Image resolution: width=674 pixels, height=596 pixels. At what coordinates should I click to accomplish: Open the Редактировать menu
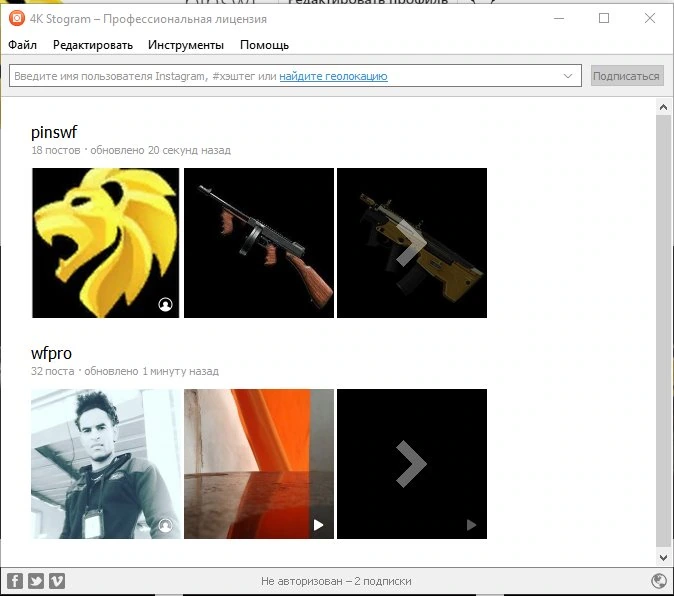point(93,45)
